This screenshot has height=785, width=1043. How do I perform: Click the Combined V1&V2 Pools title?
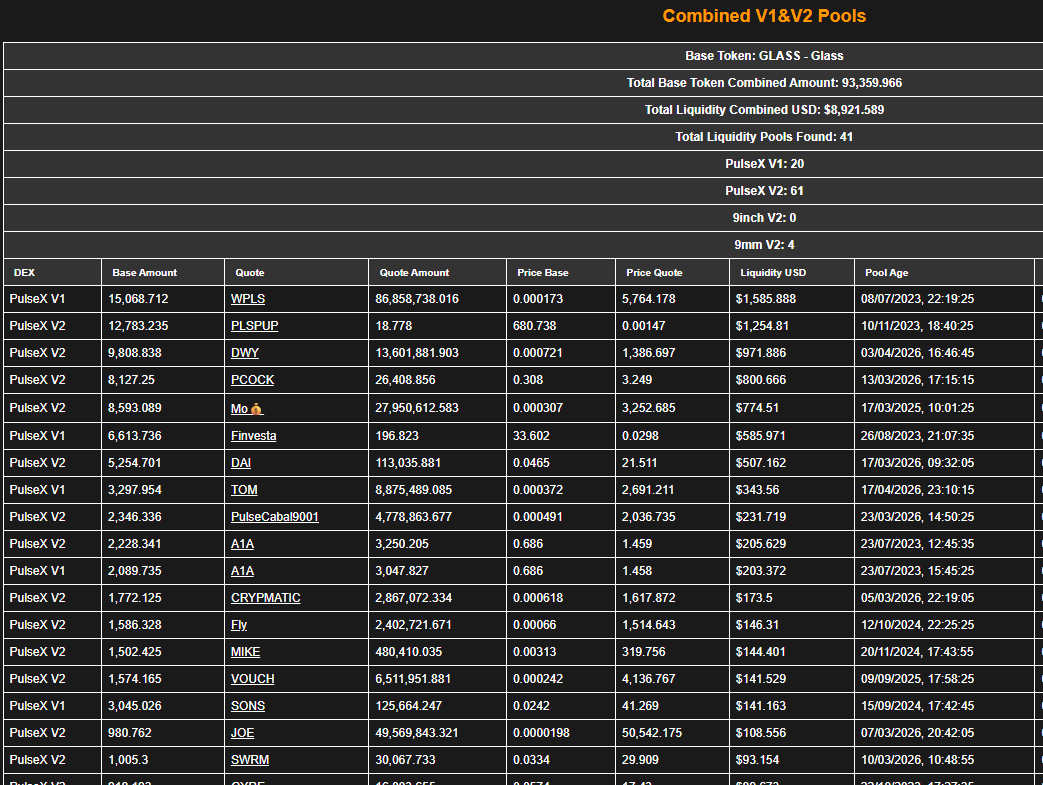pyautogui.click(x=764, y=16)
